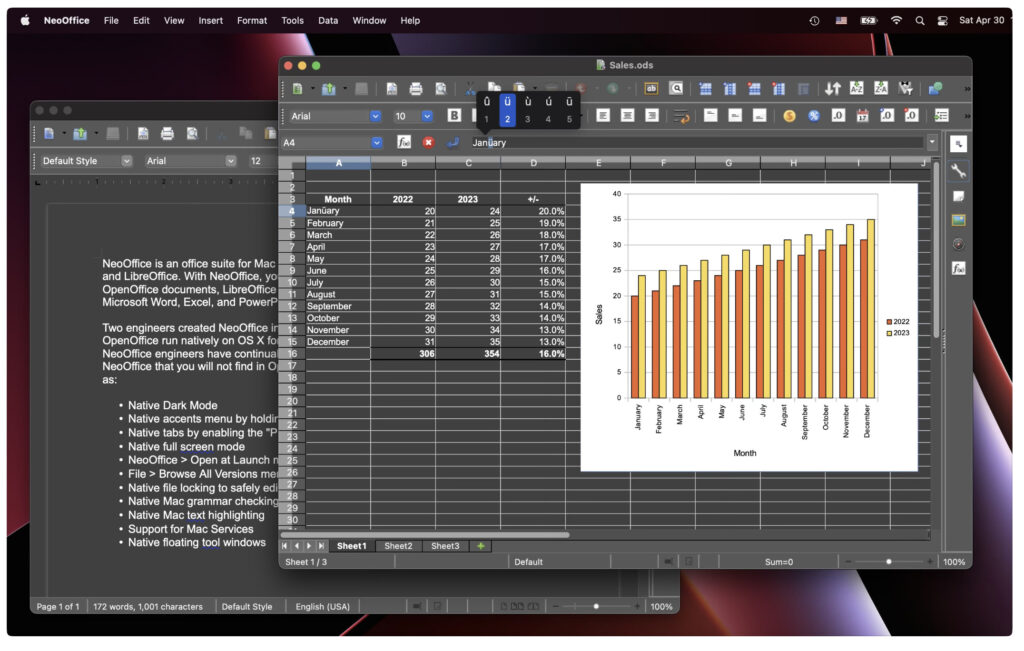This screenshot has height=651, width=1024.
Task: Adjust the spreadsheet zoom slider
Action: 889,562
